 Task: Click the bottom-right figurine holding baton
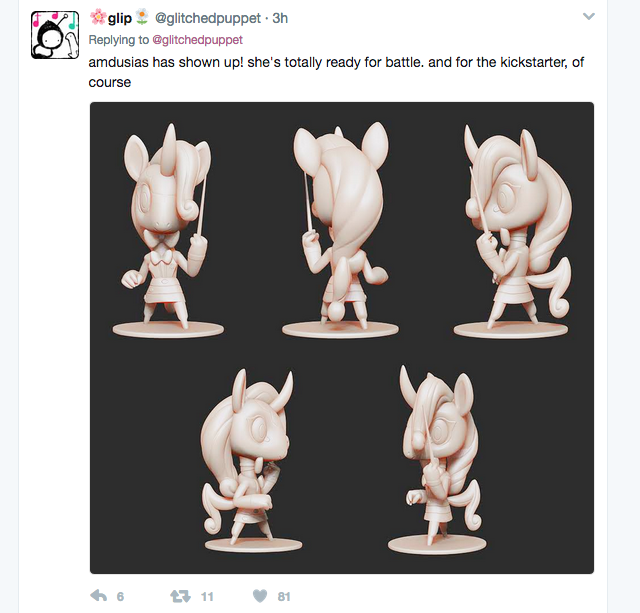point(438,459)
